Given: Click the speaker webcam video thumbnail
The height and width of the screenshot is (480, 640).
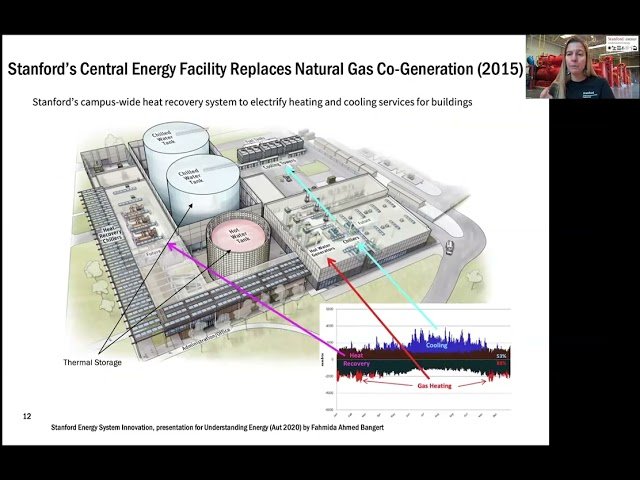Looking at the screenshot, I should point(582,67).
